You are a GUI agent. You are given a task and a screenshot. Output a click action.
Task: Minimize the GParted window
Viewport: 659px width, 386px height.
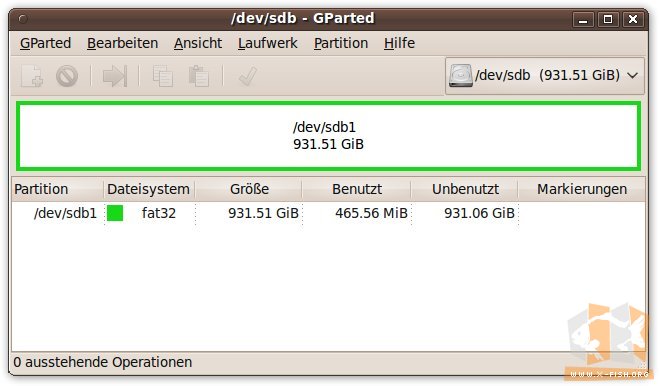pos(583,19)
